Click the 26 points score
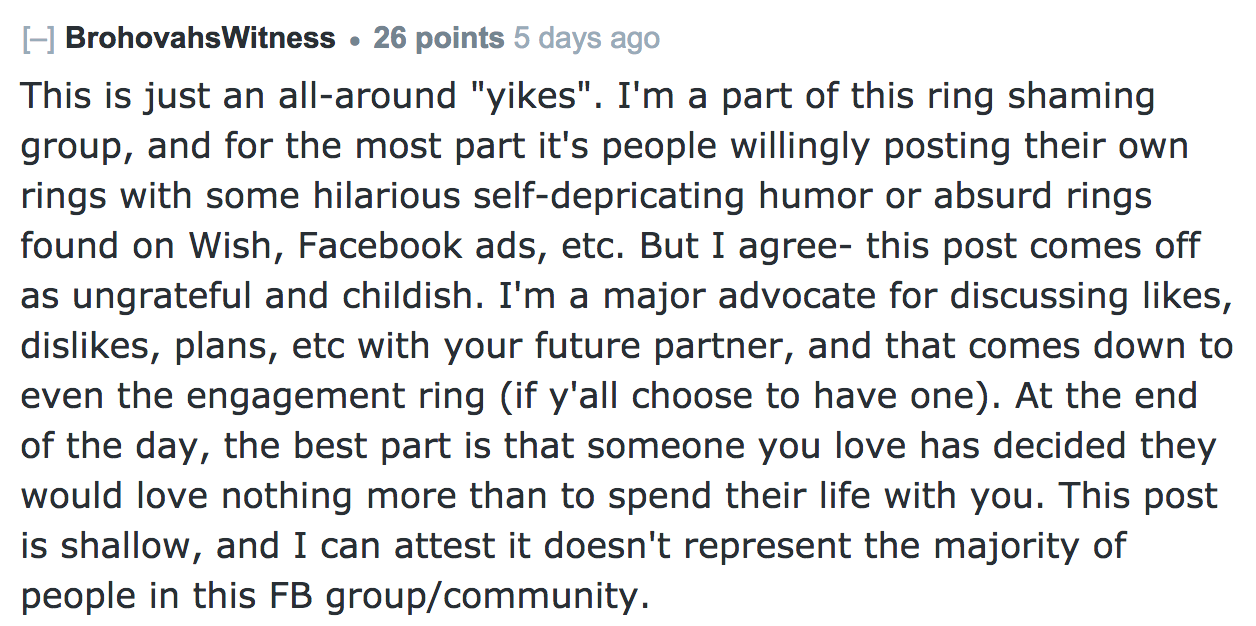1256x626 pixels. [439, 39]
